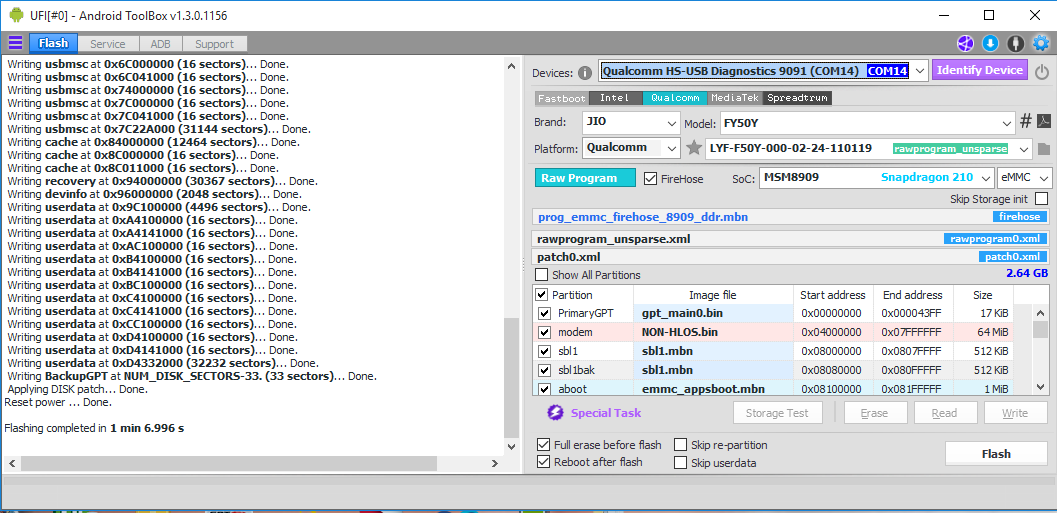Image resolution: width=1057 pixels, height=513 pixels.
Task: Click the log panel scroll right arrow
Action: coord(493,464)
